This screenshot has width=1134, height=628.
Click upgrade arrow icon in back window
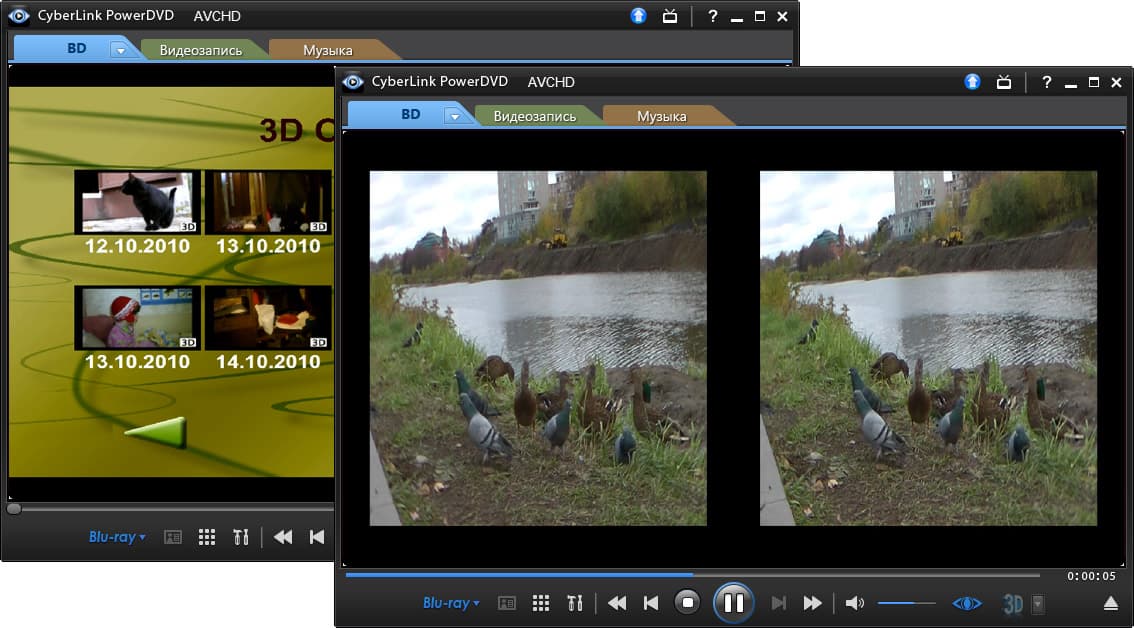[x=639, y=16]
